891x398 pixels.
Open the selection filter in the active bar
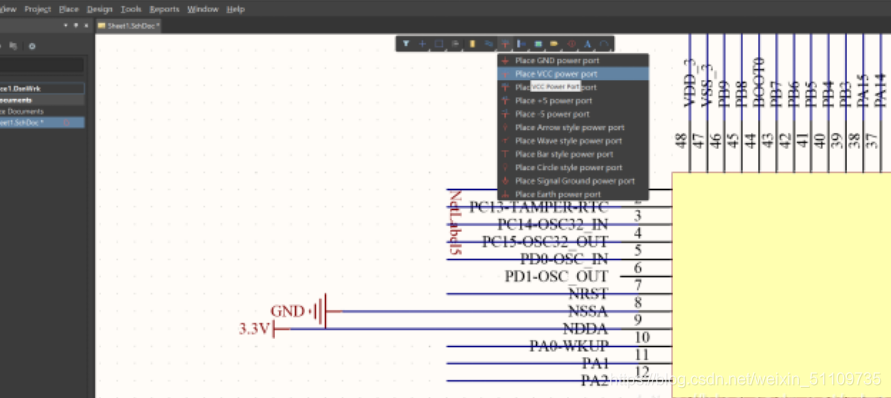point(406,44)
